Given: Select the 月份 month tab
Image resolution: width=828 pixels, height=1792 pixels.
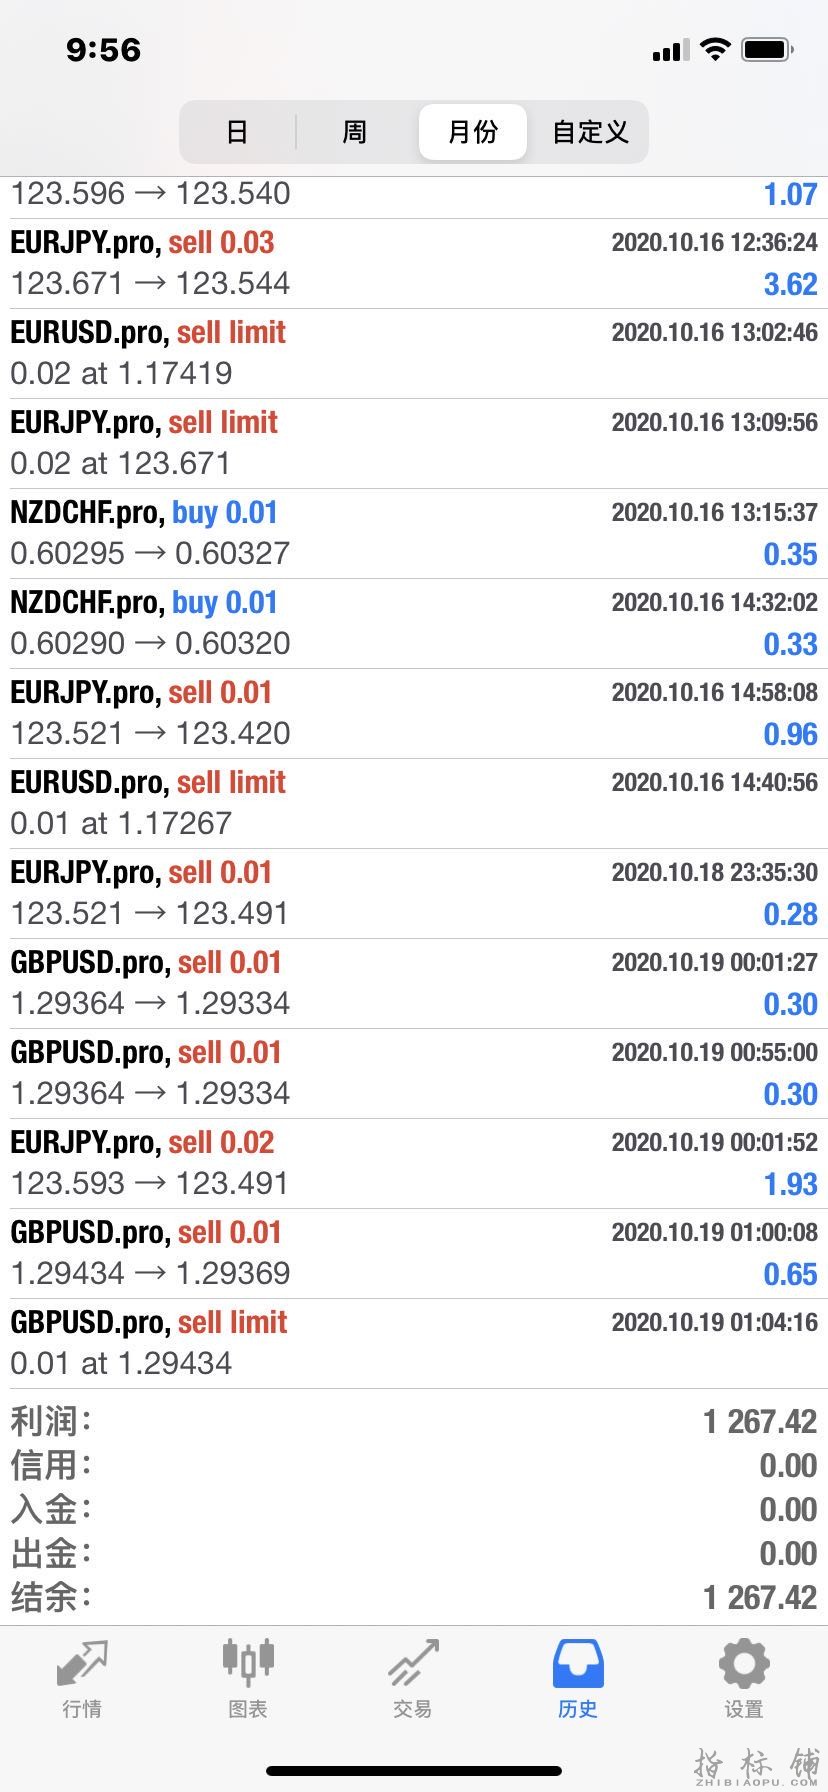Looking at the screenshot, I should pyautogui.click(x=472, y=132).
